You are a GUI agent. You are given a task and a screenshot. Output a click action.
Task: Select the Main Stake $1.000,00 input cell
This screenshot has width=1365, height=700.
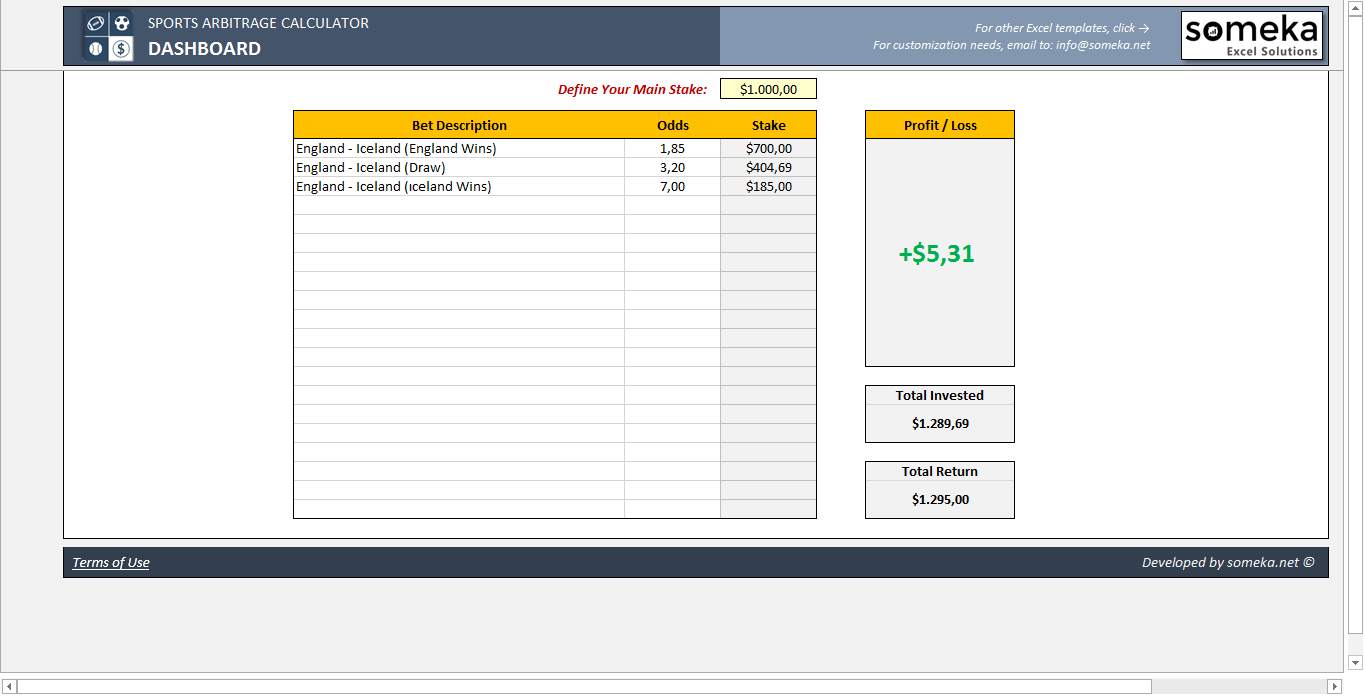tap(768, 89)
